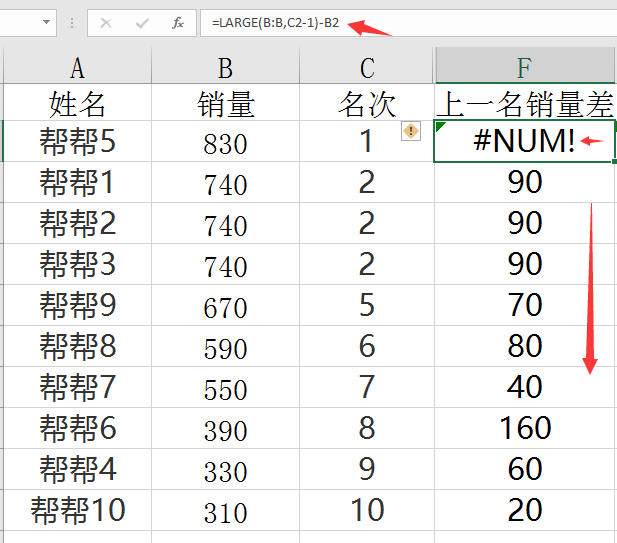
Task: Select sales cell 310
Action: (x=225, y=510)
